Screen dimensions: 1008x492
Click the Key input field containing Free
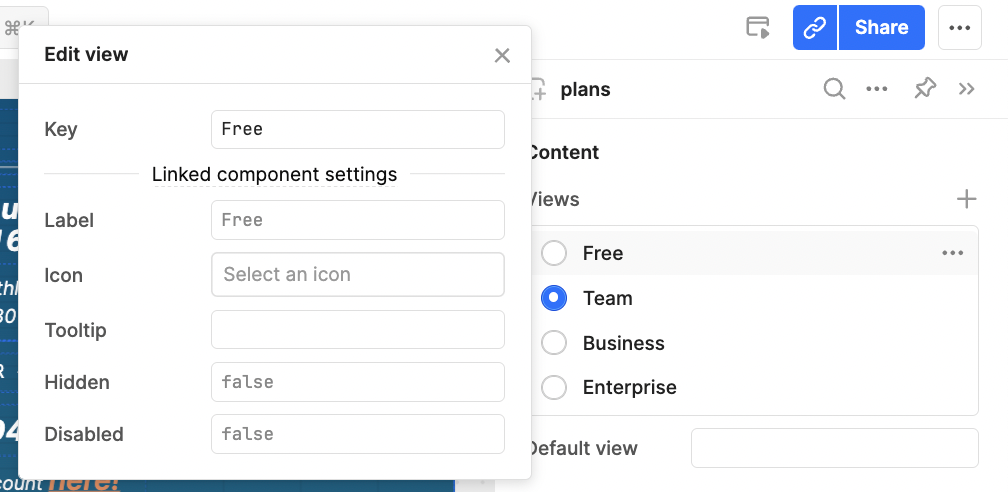(x=357, y=129)
